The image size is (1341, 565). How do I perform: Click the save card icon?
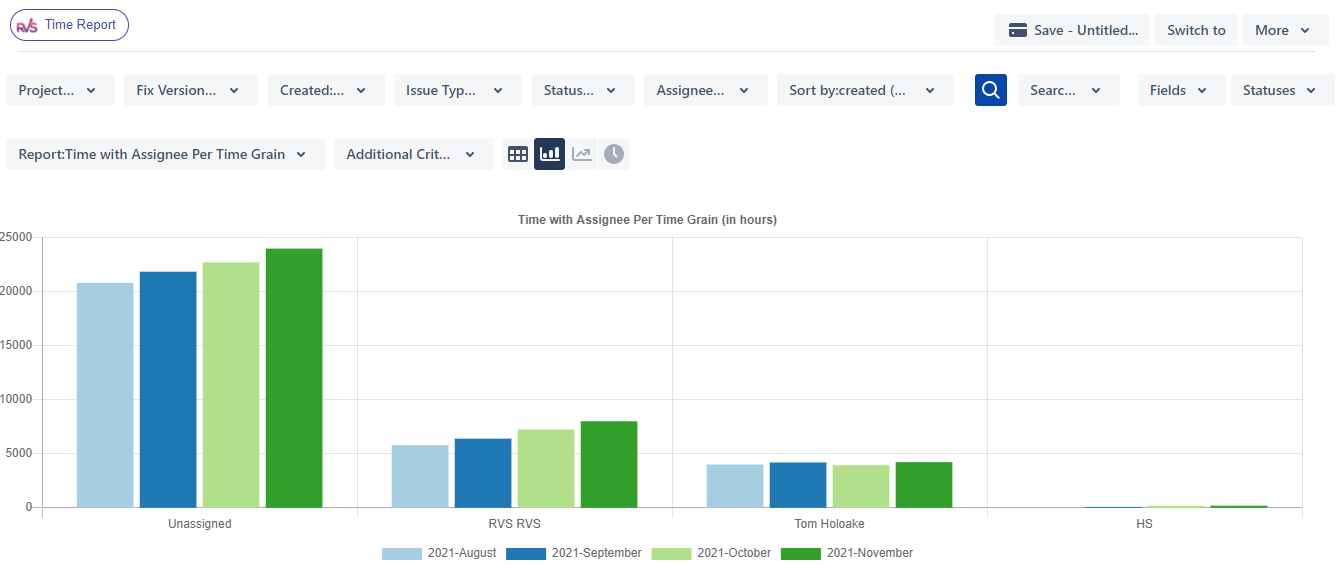[x=1018, y=30]
